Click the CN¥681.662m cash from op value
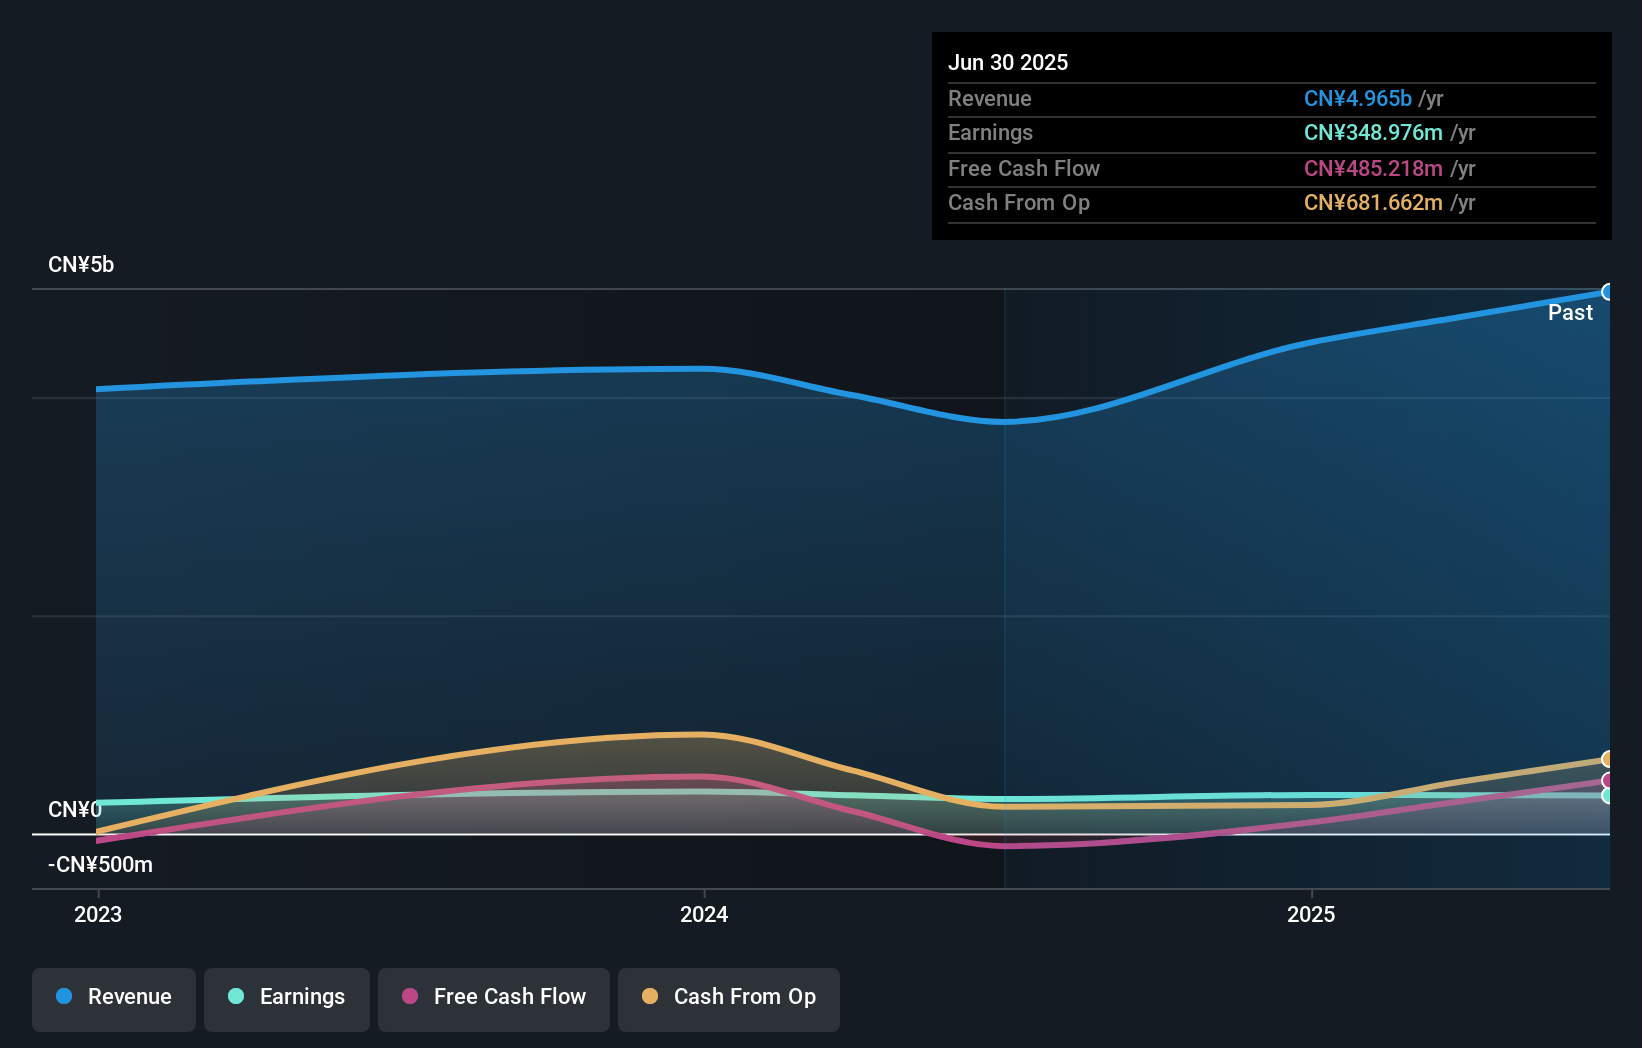 point(1373,202)
